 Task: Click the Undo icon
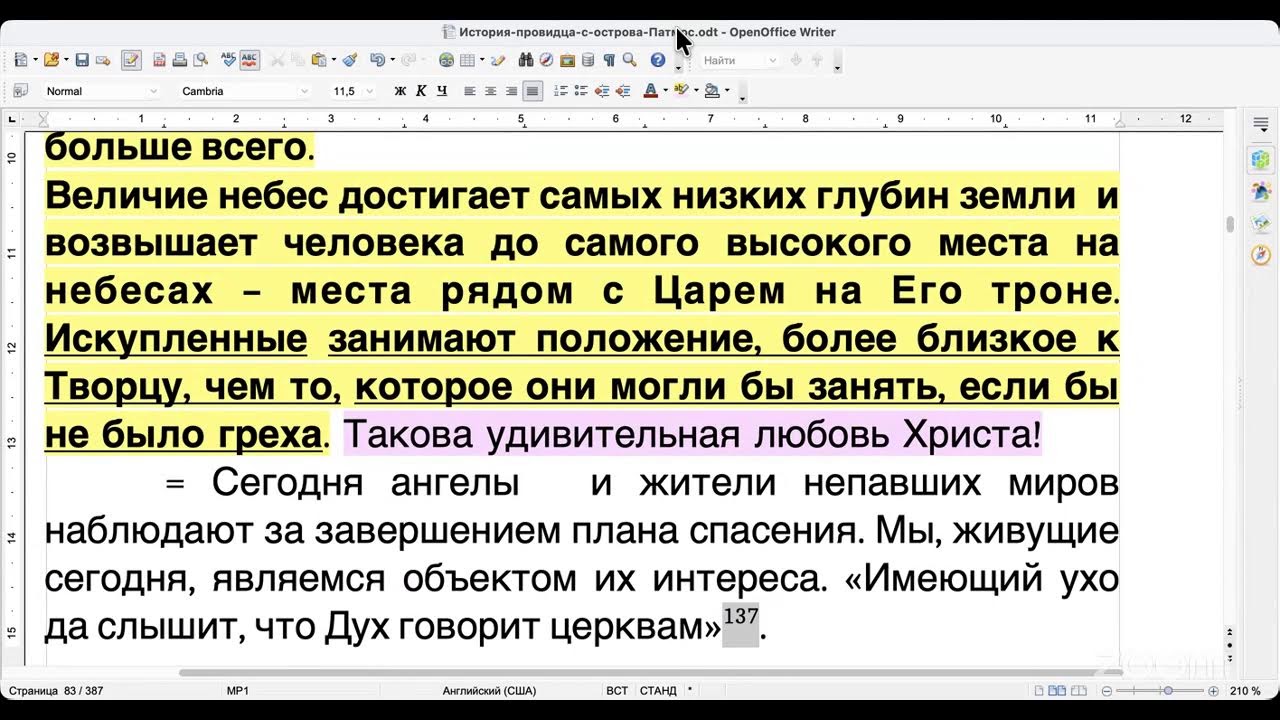[377, 60]
